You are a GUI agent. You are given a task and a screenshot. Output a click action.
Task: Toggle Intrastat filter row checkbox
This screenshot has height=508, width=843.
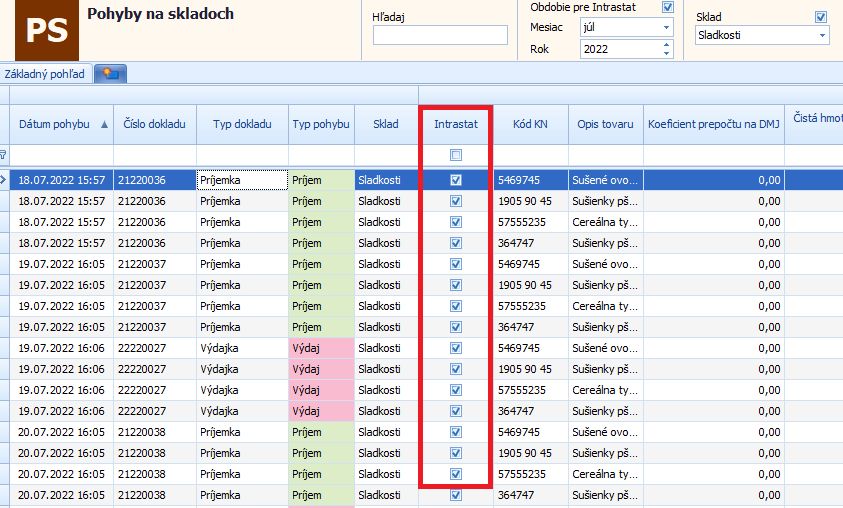point(456,155)
